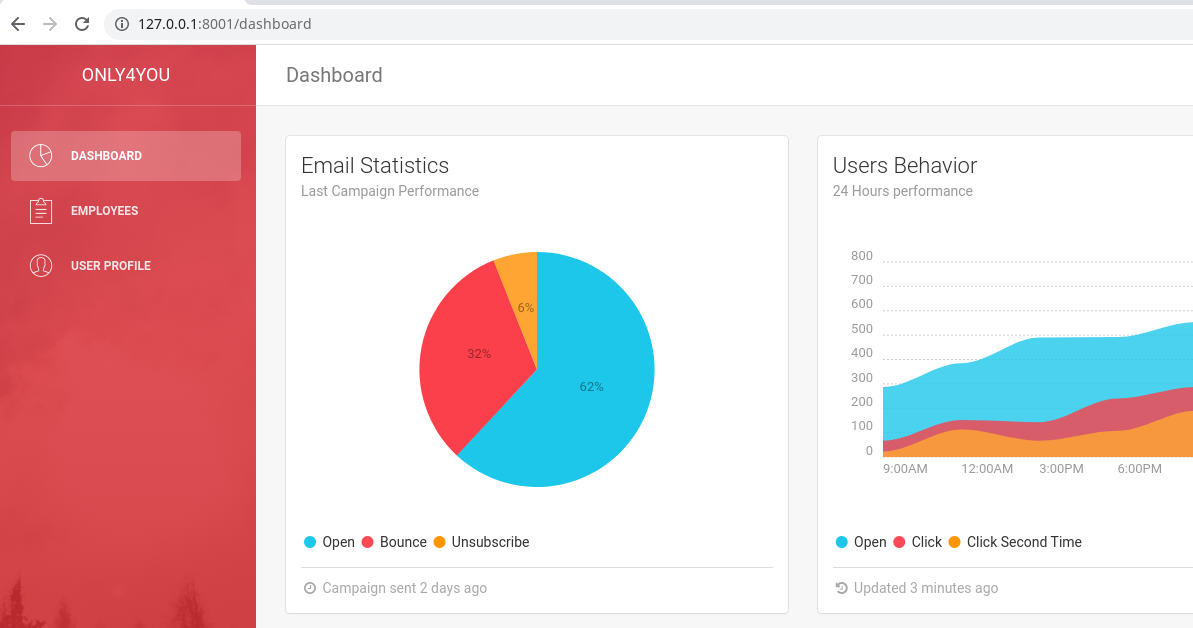Open the Employees menu item

point(104,211)
